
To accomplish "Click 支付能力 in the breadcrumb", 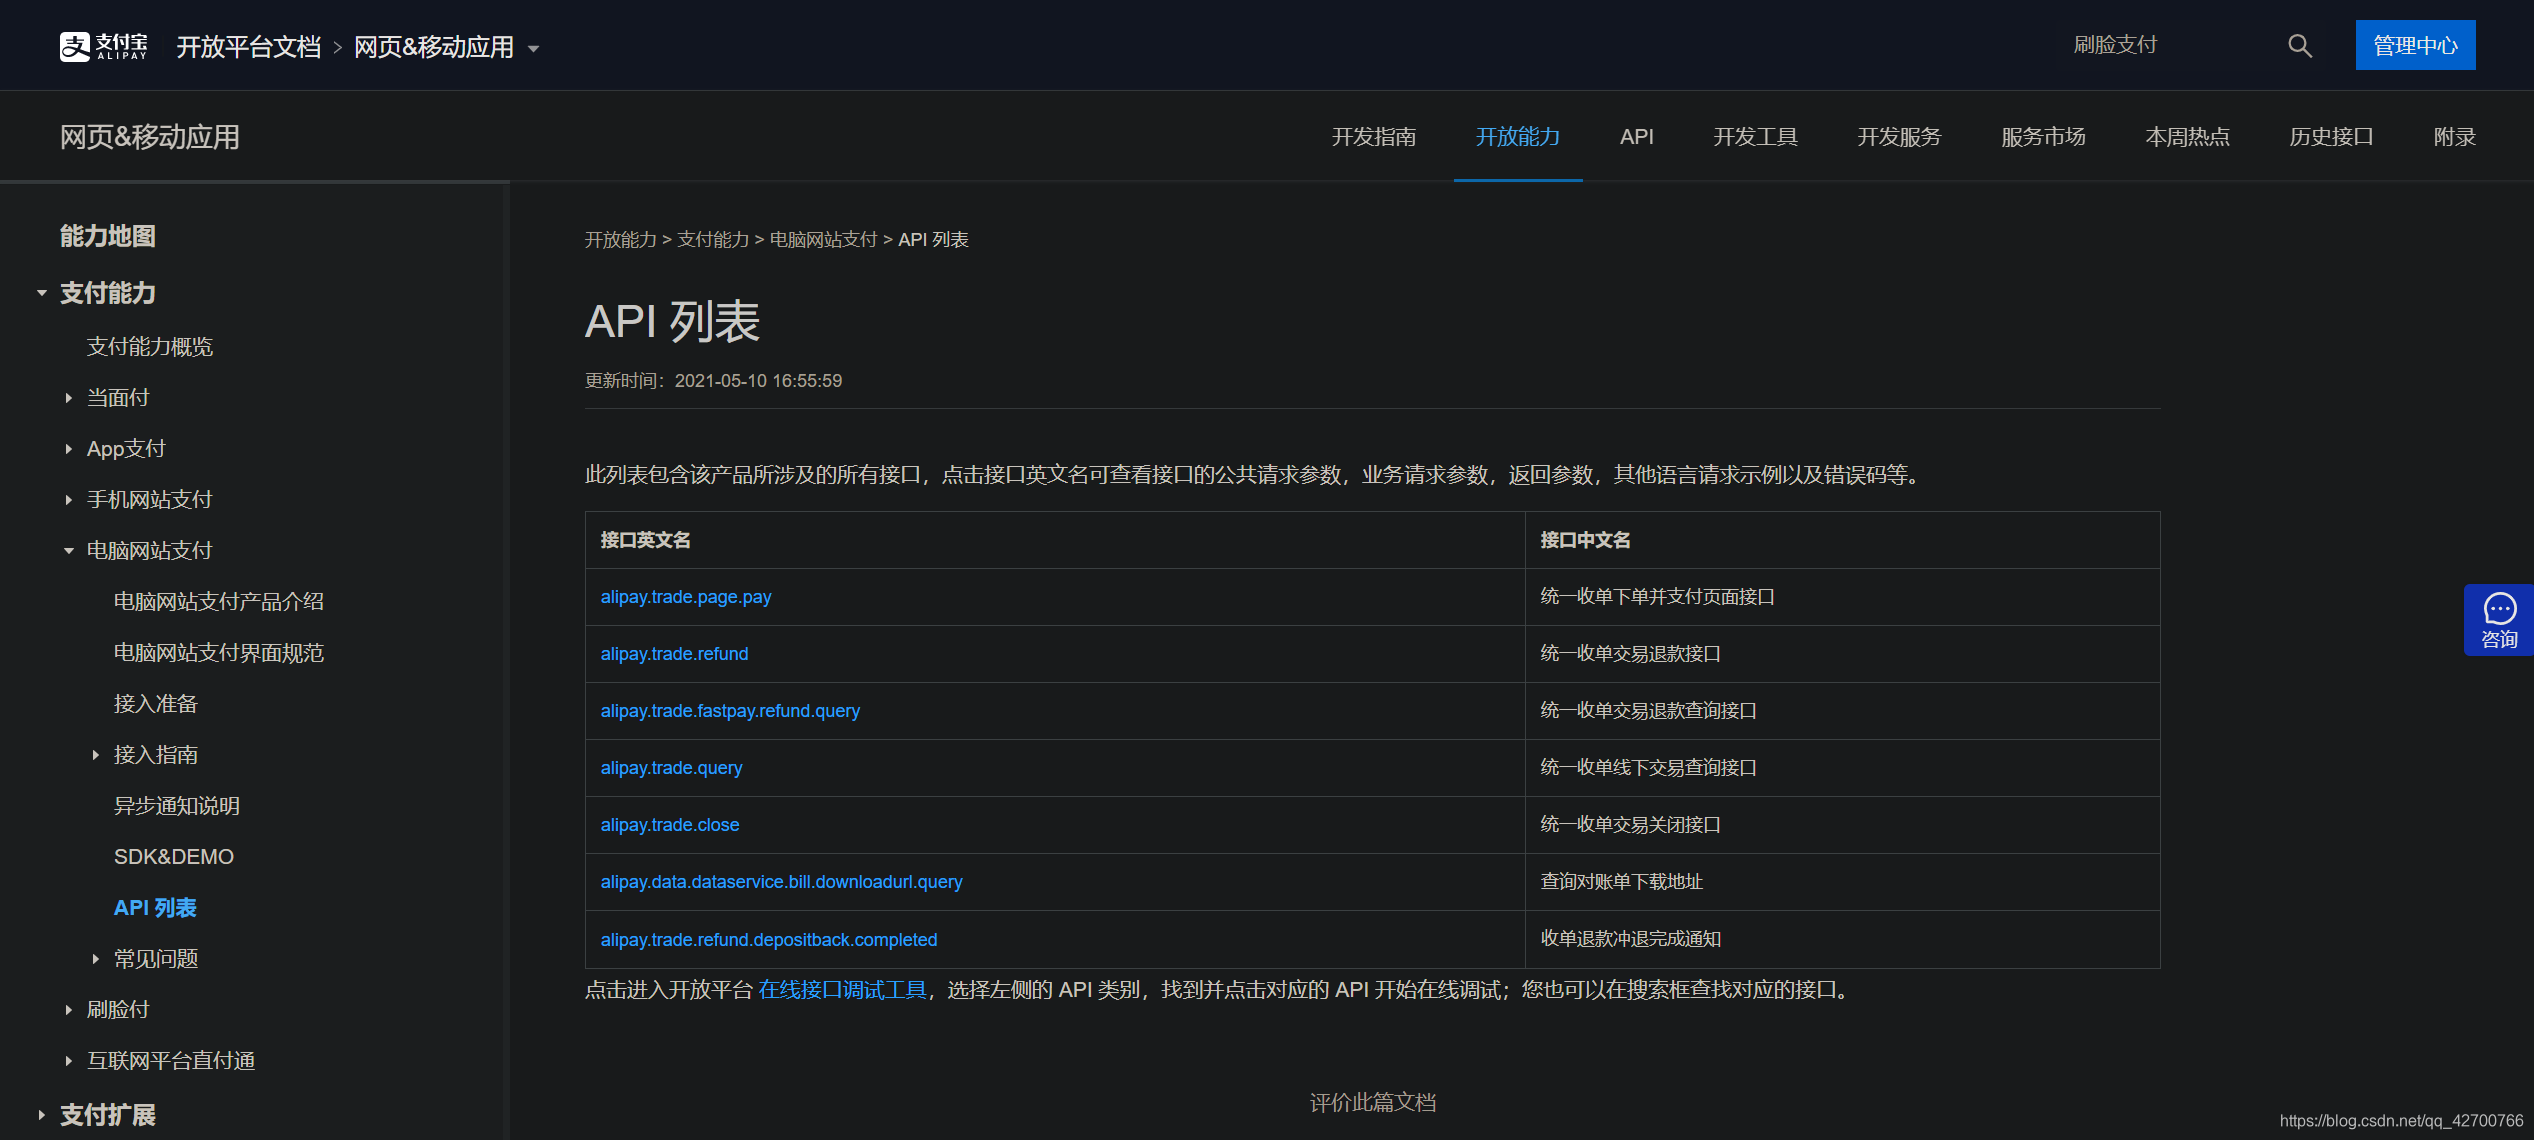I will (713, 240).
